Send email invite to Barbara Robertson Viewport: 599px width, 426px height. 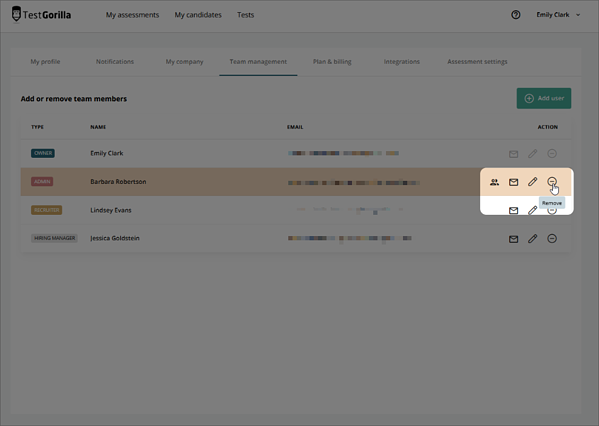pos(513,182)
